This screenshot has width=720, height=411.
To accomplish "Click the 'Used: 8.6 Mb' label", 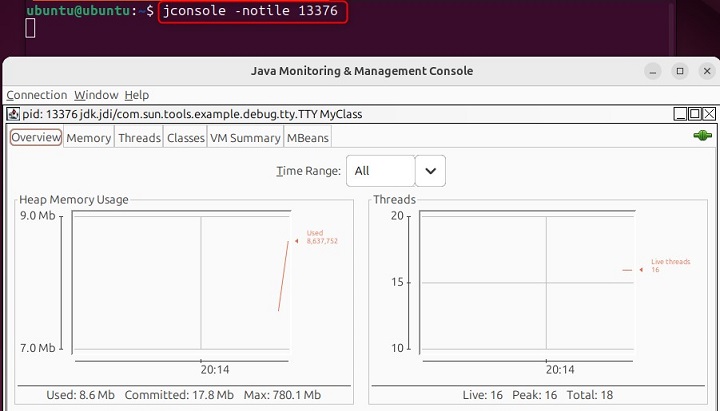I will (x=80, y=395).
